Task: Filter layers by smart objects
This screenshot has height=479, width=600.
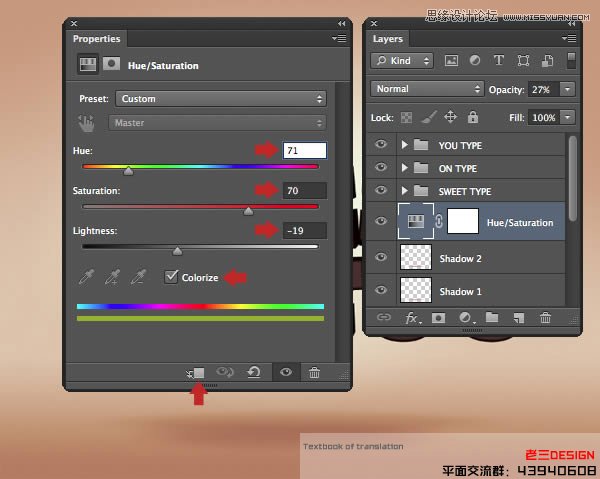Action: point(547,60)
